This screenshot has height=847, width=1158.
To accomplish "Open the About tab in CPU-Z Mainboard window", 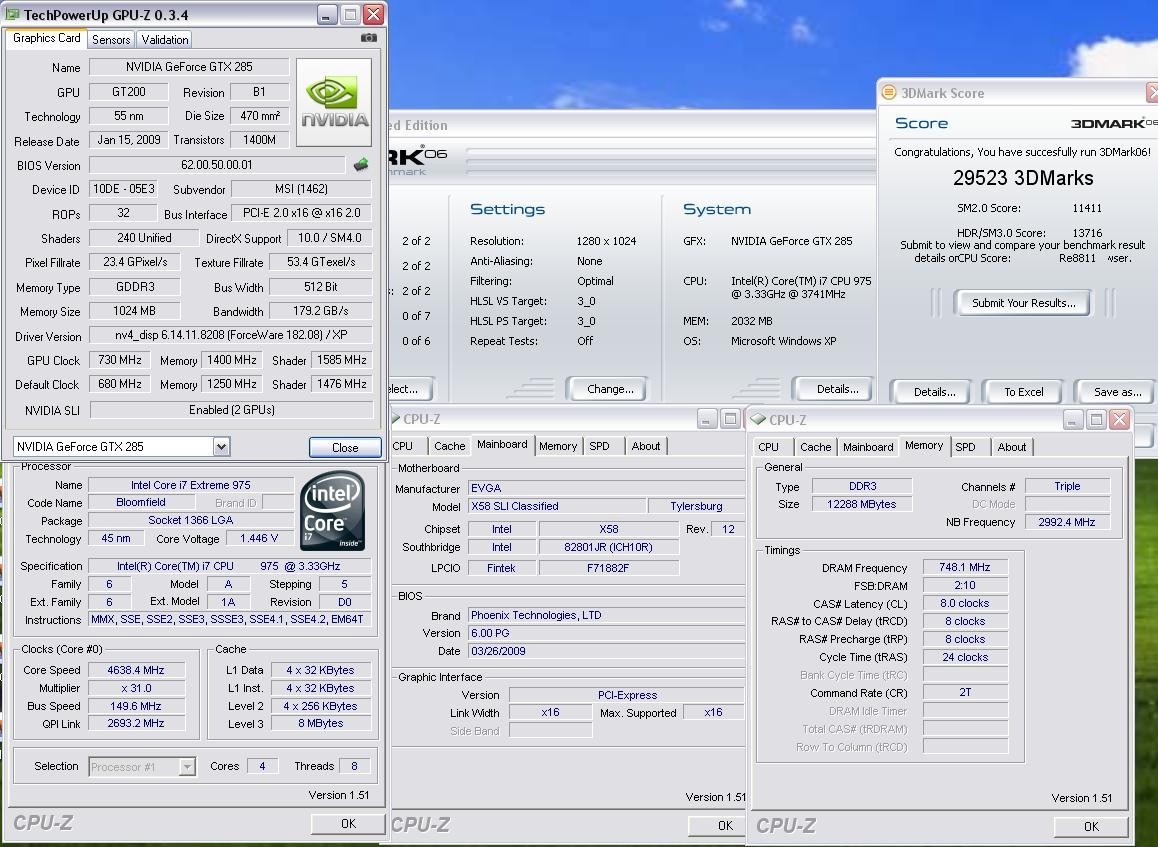I will (645, 446).
